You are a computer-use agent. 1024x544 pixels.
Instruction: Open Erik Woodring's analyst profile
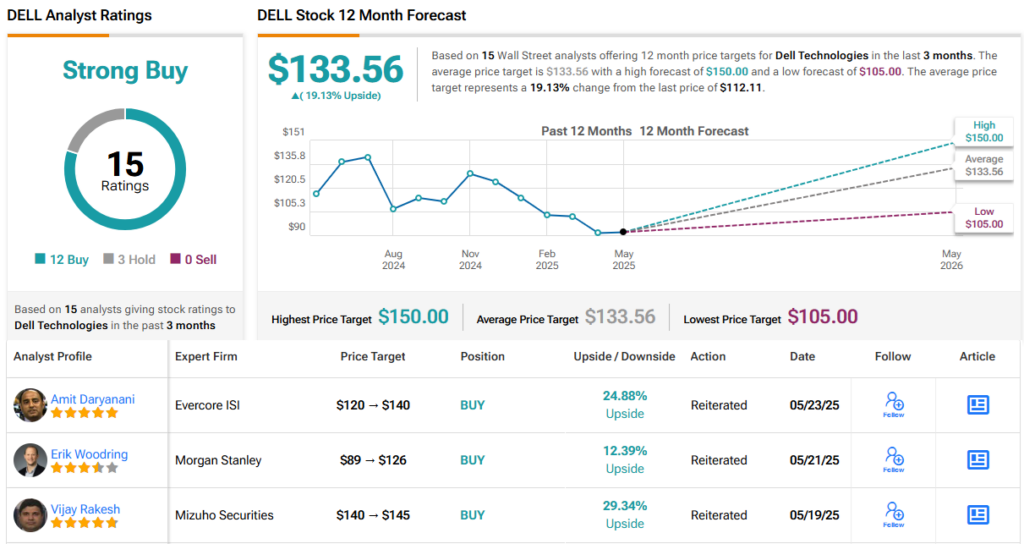(x=89, y=454)
